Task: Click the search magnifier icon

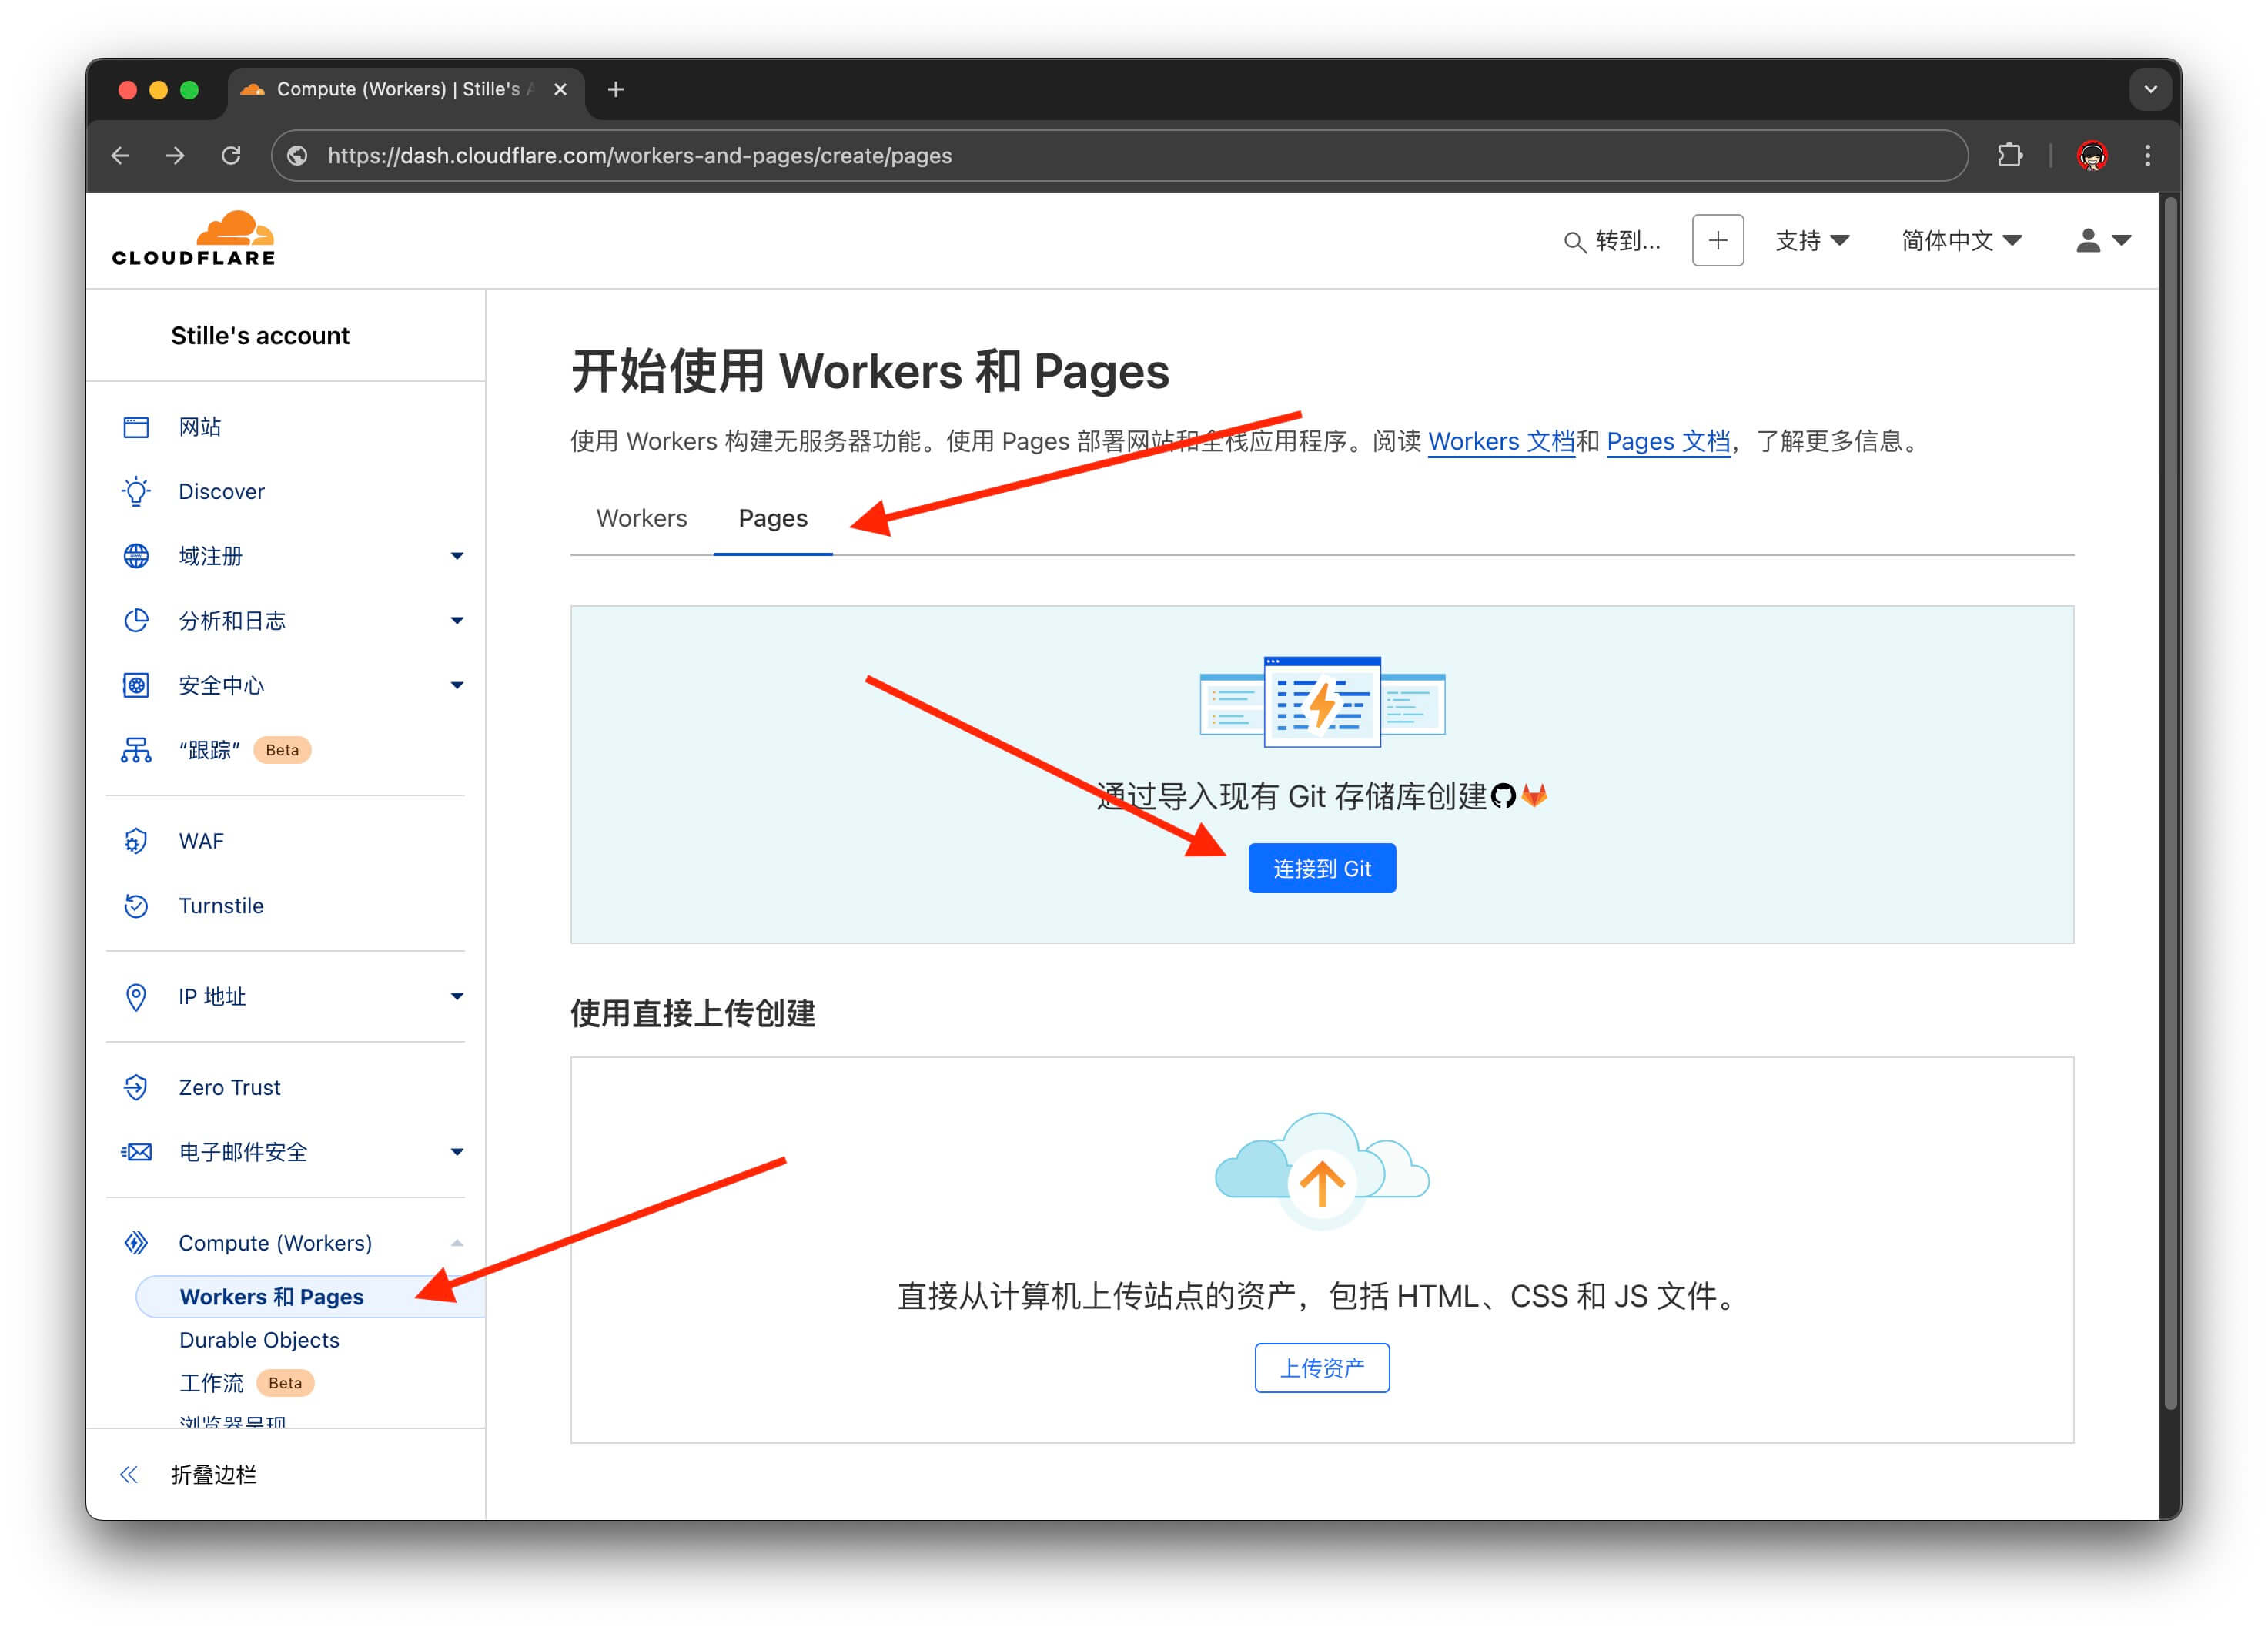Action: [x=1574, y=241]
